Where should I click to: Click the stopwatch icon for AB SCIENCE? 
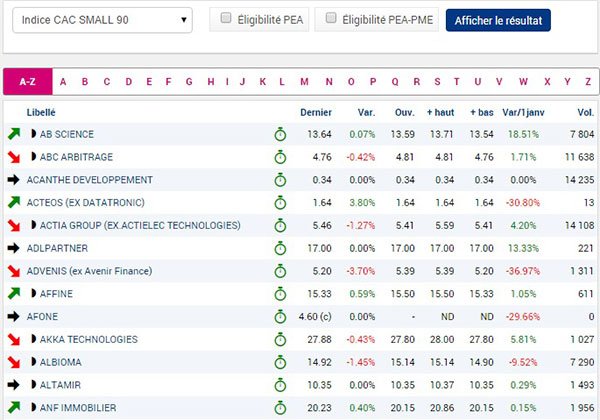280,134
